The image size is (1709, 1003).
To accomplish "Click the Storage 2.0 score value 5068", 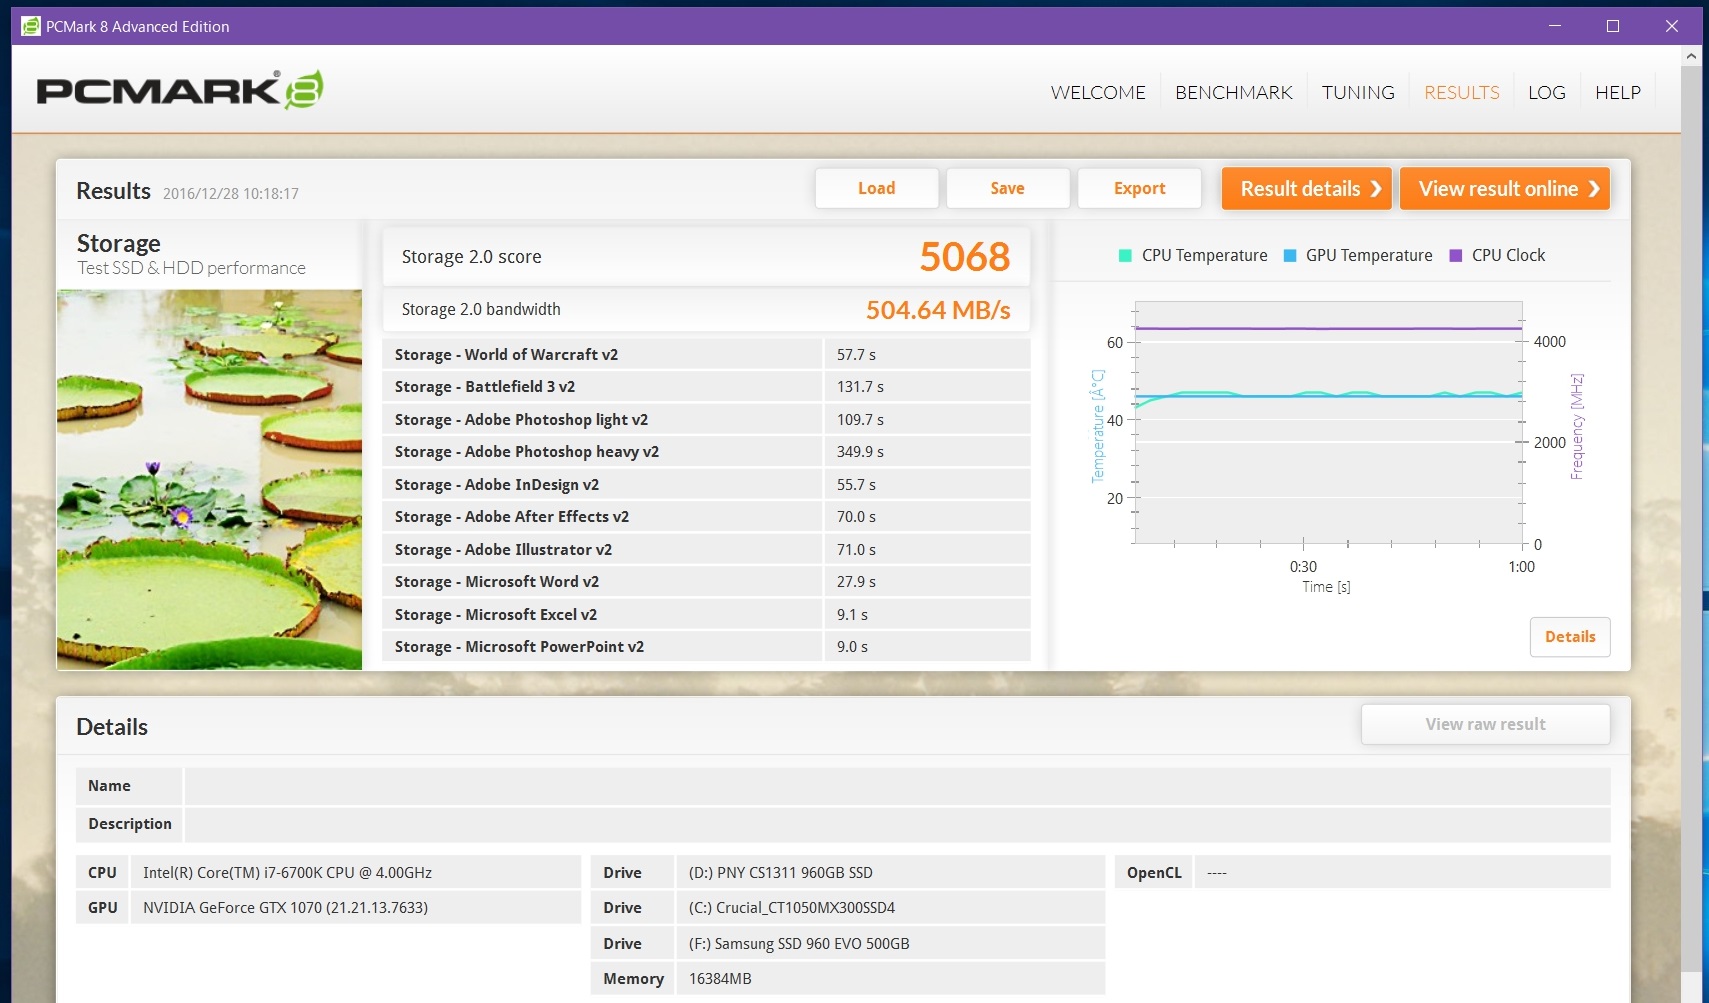I will (x=964, y=257).
